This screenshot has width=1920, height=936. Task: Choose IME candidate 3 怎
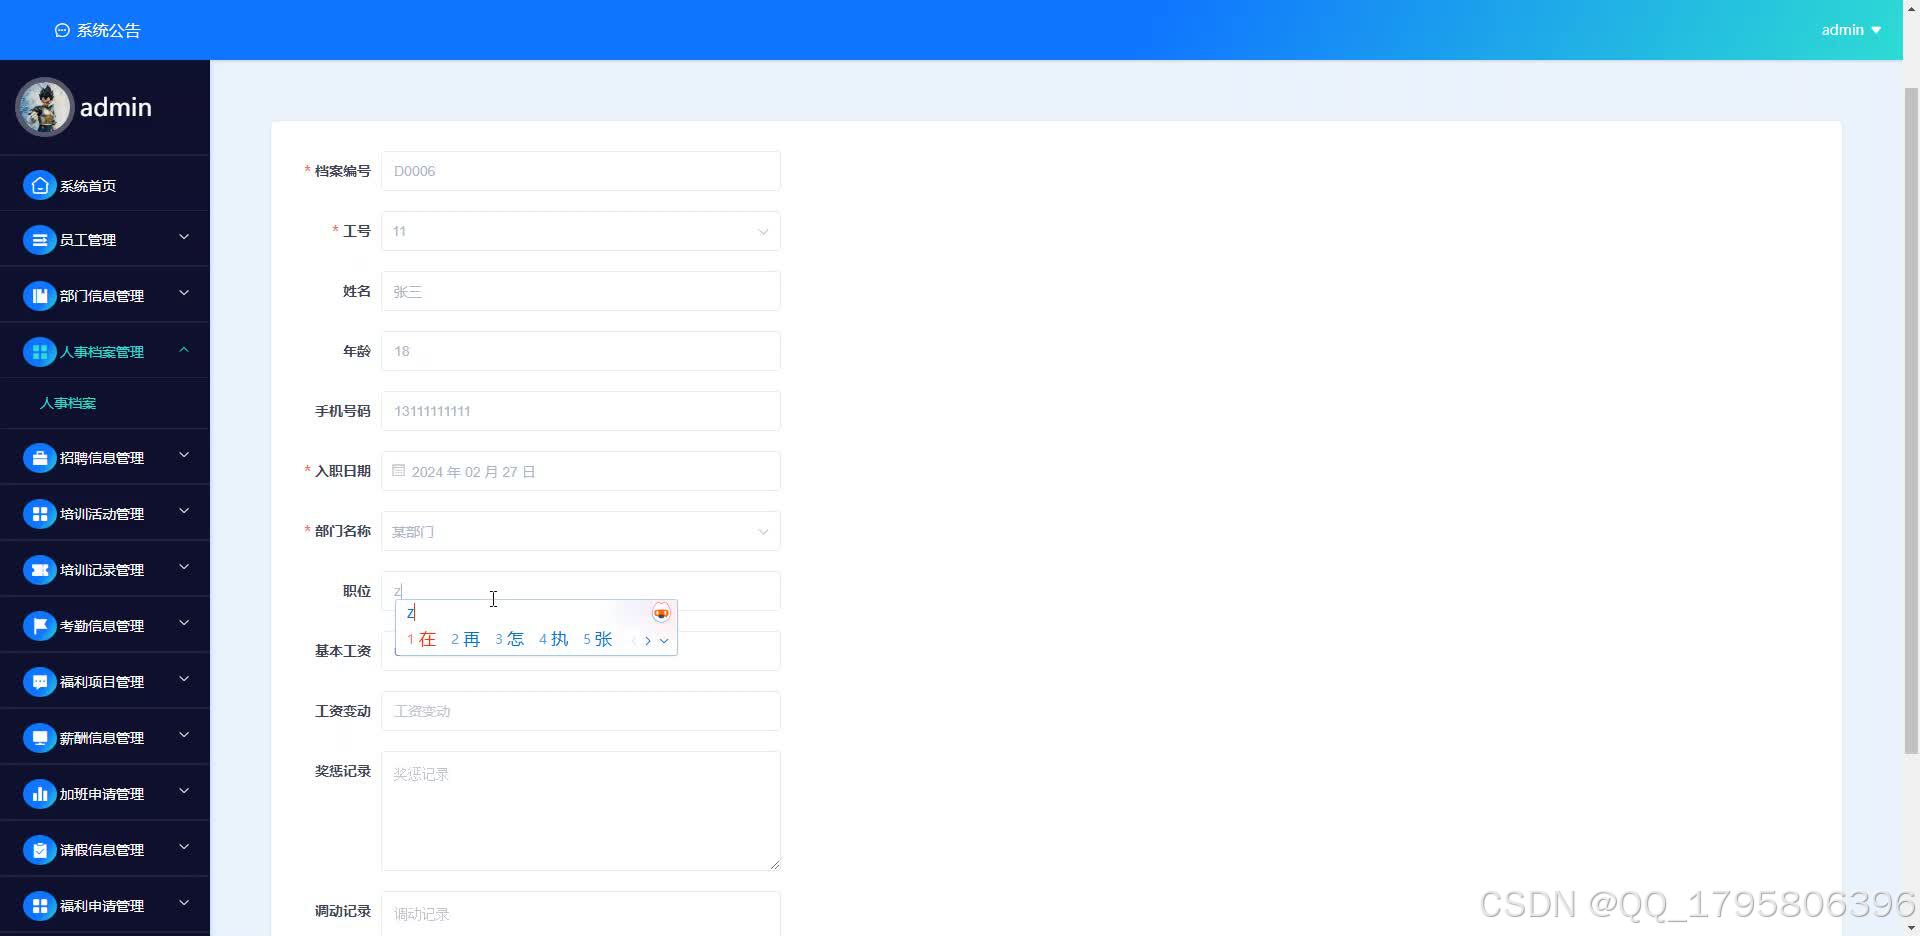(x=510, y=639)
